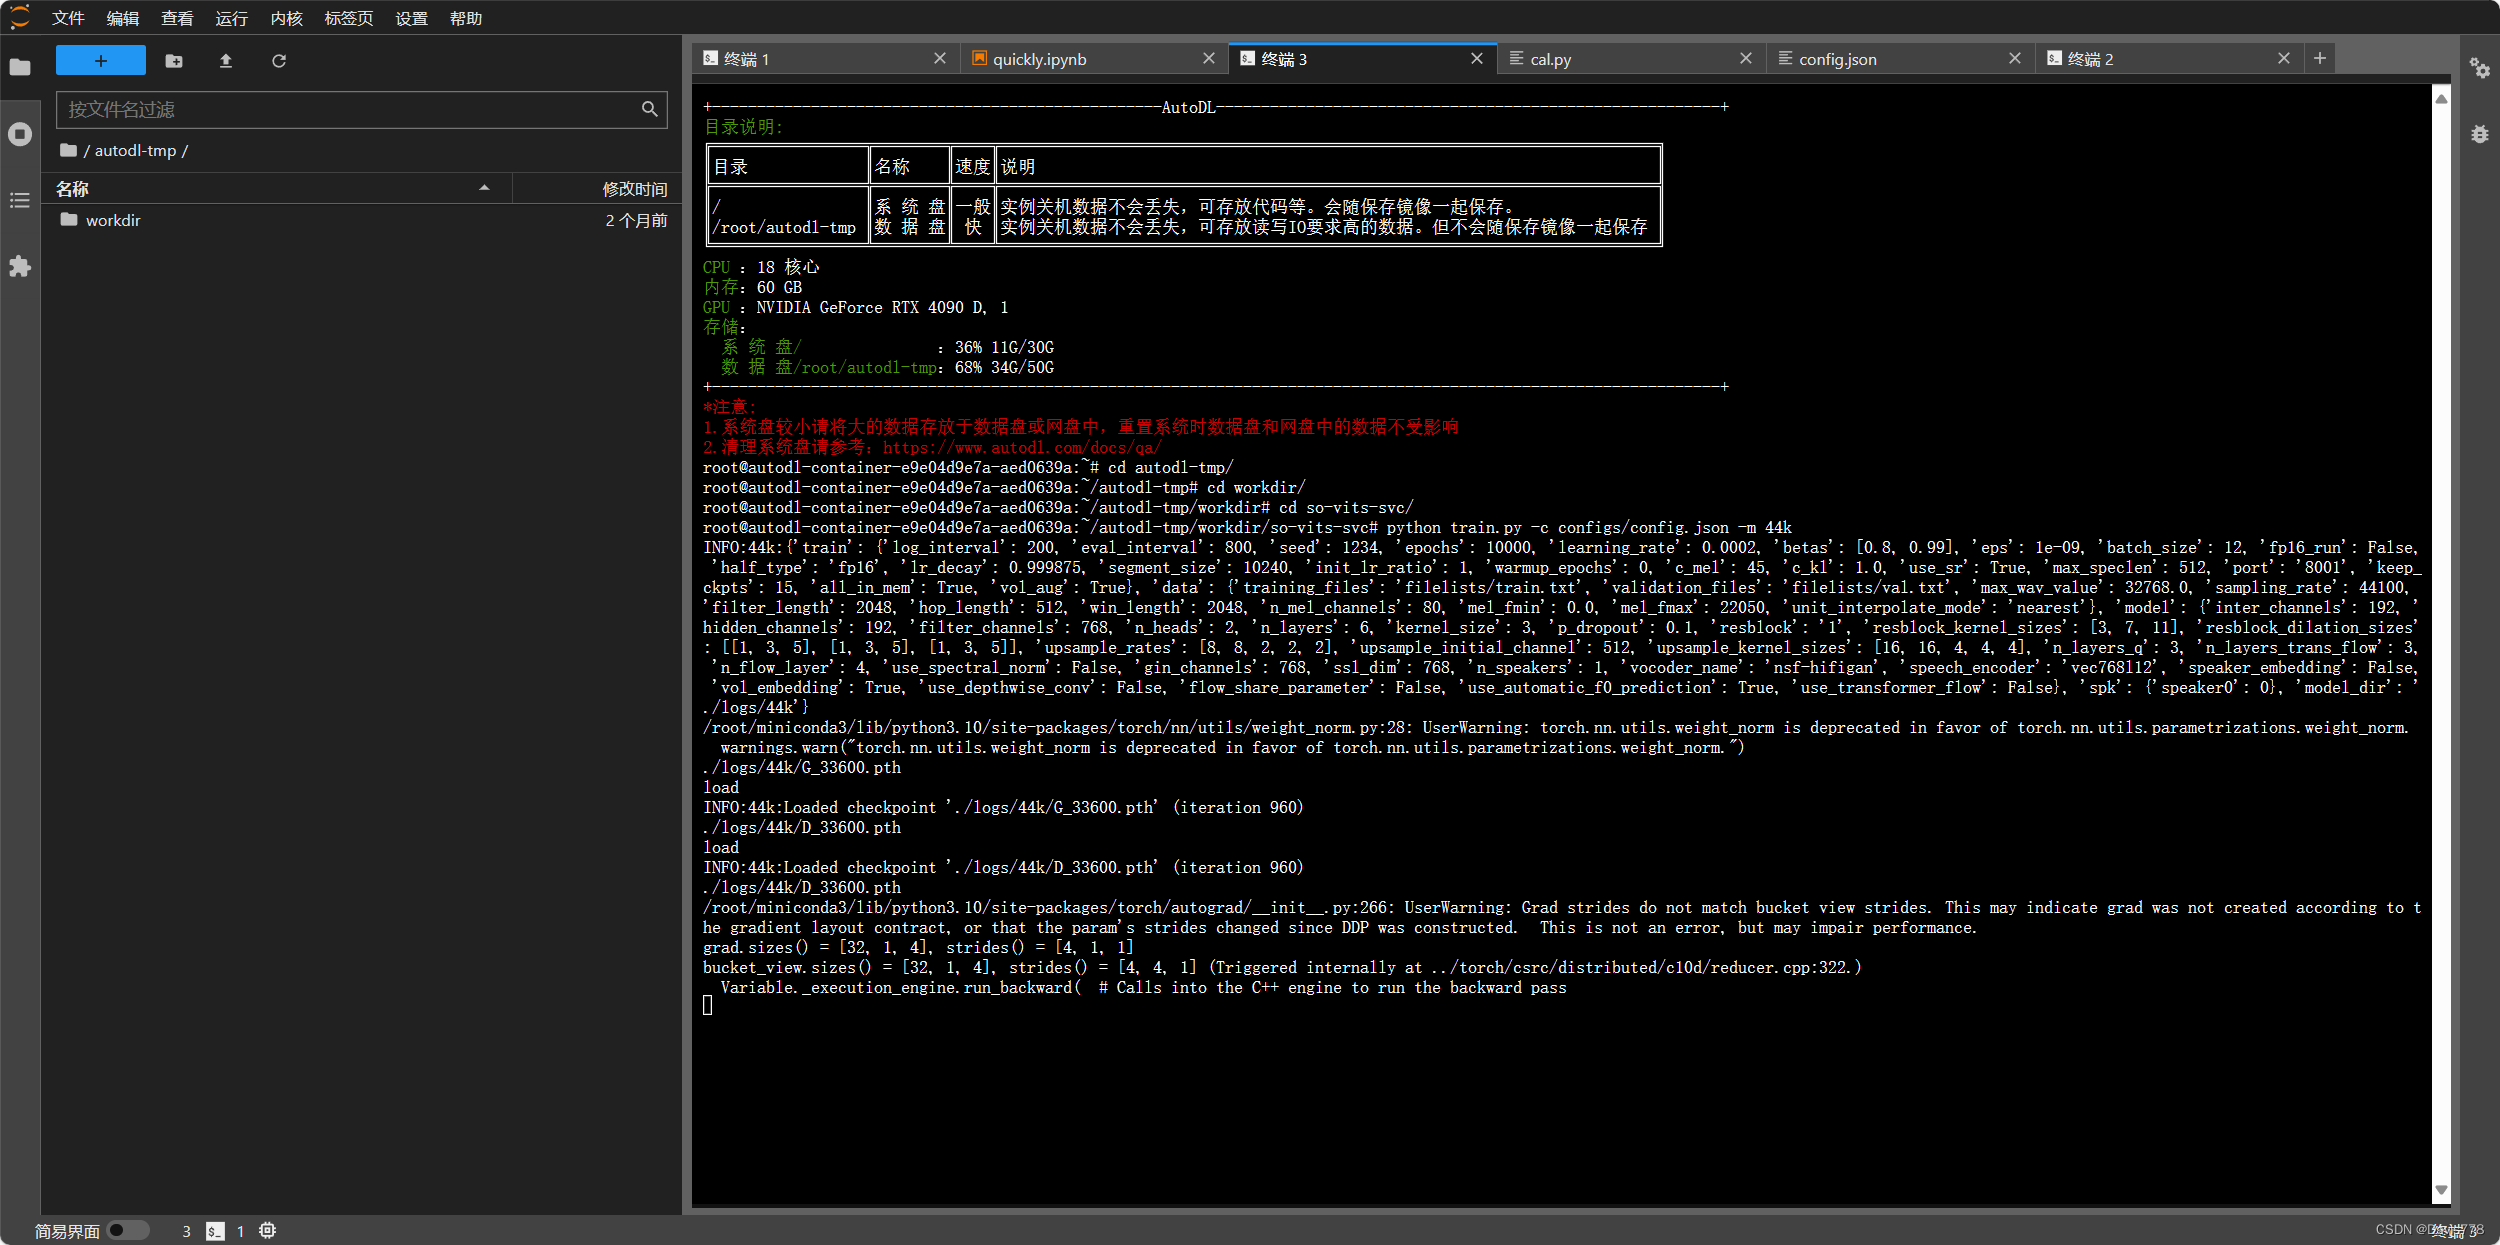Sort by modified time column header
The height and width of the screenshot is (1245, 2500).
pos(634,189)
